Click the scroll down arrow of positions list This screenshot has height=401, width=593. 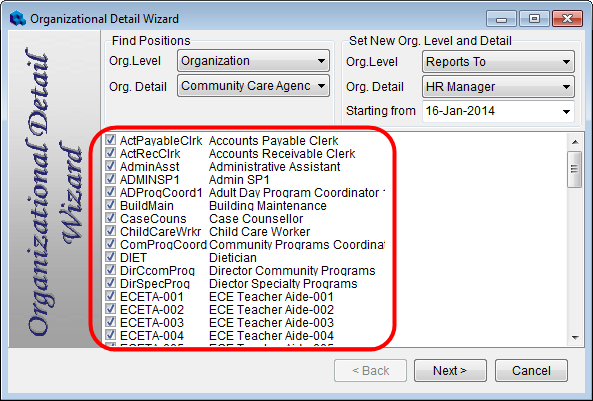point(575,337)
